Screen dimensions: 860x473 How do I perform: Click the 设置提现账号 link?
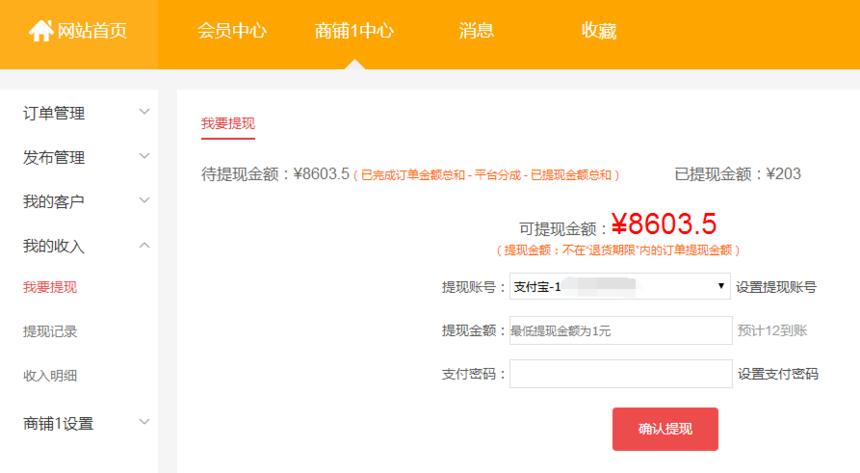(776, 287)
